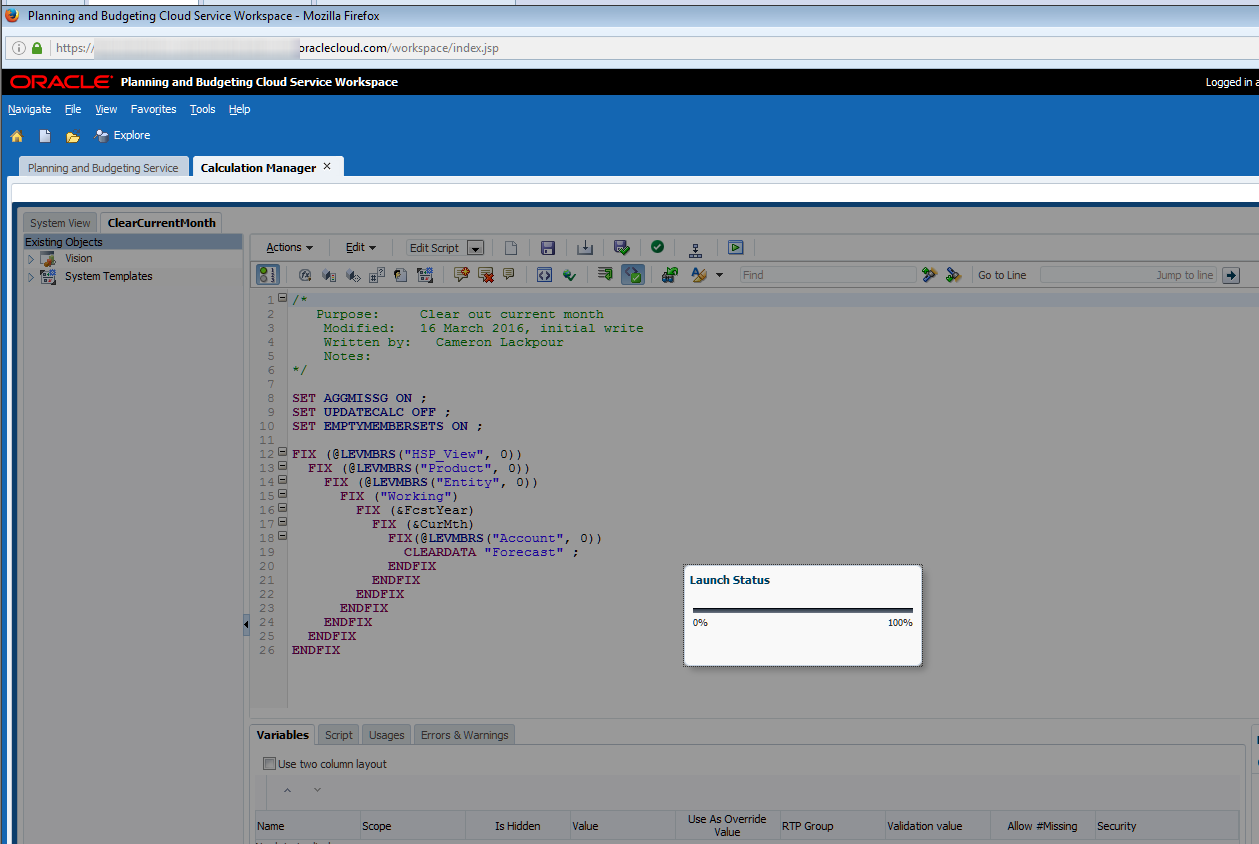Click the speech bubble with red X icon

coord(486,274)
